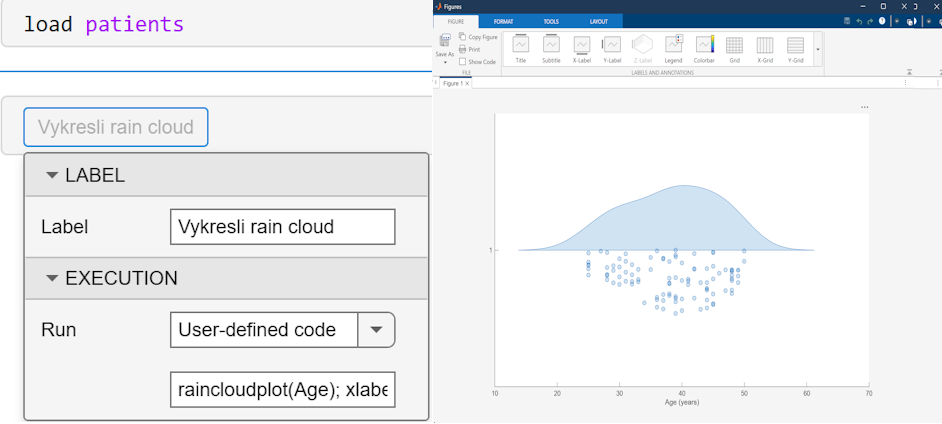Click the Title annotation icon
This screenshot has width=942, height=424.
[x=520, y=45]
